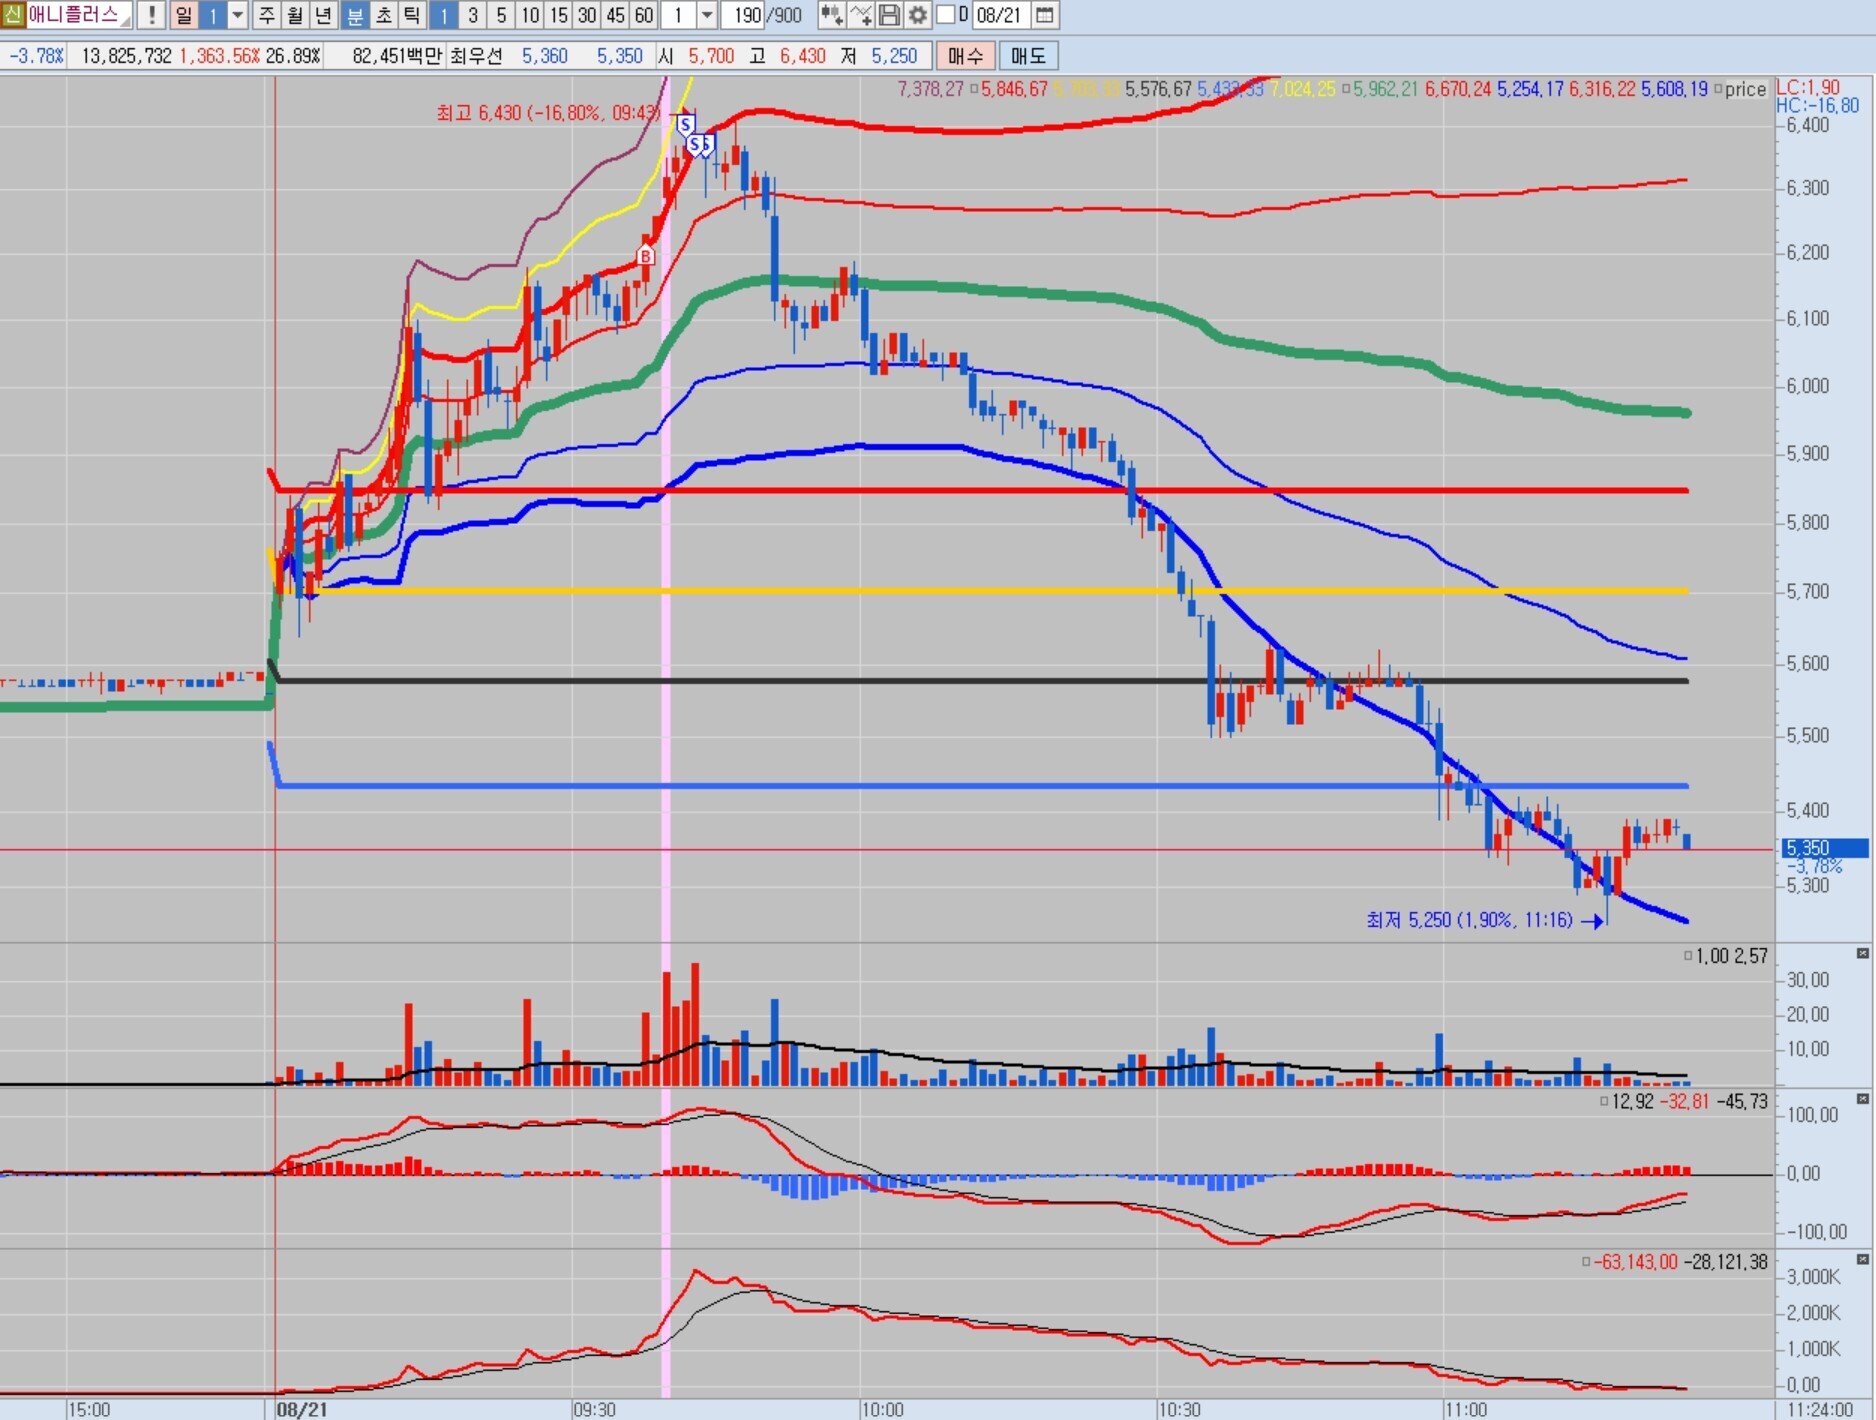
Task: Click the first S sell marker on the chart
Action: [x=685, y=125]
